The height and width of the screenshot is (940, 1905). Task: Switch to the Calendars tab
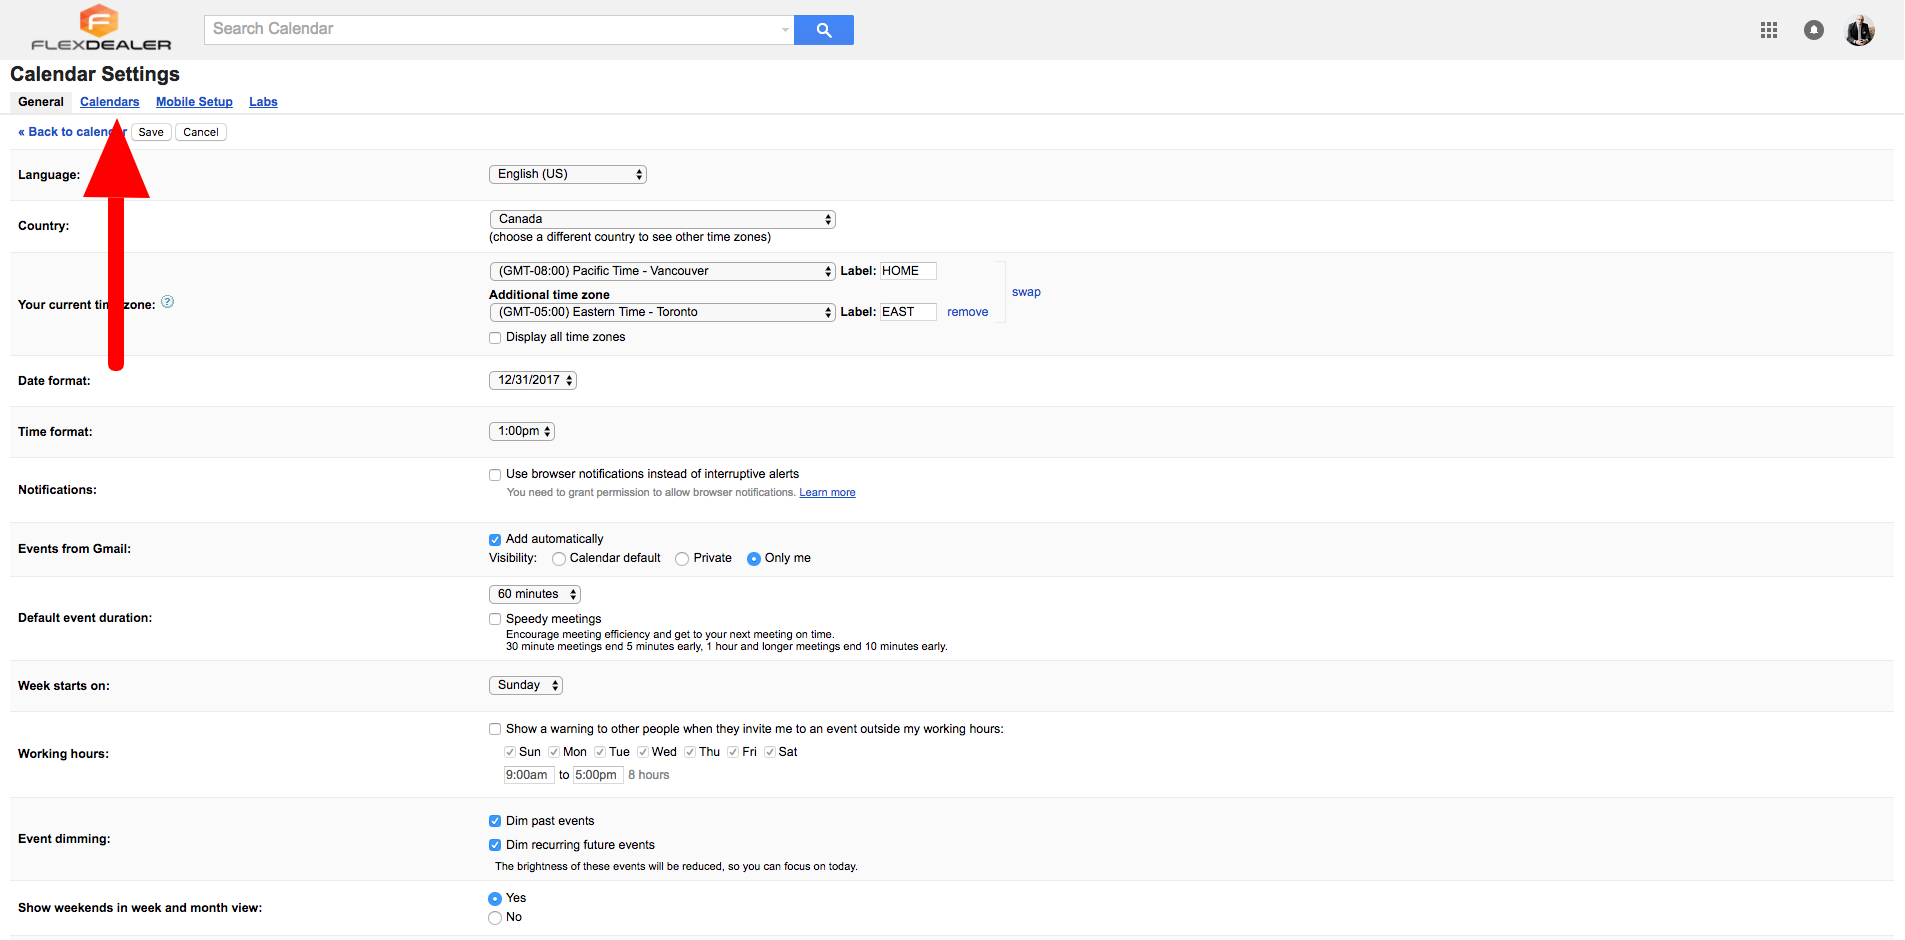point(109,102)
